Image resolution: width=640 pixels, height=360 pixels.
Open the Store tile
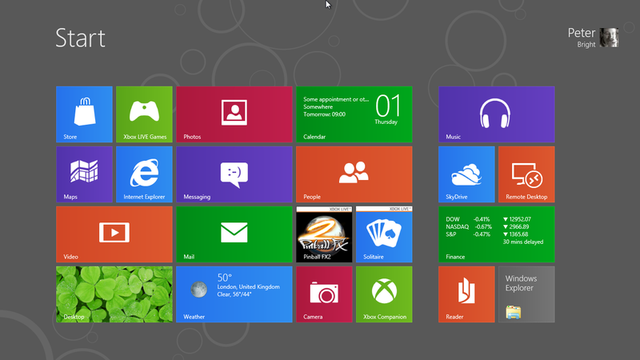click(84, 114)
